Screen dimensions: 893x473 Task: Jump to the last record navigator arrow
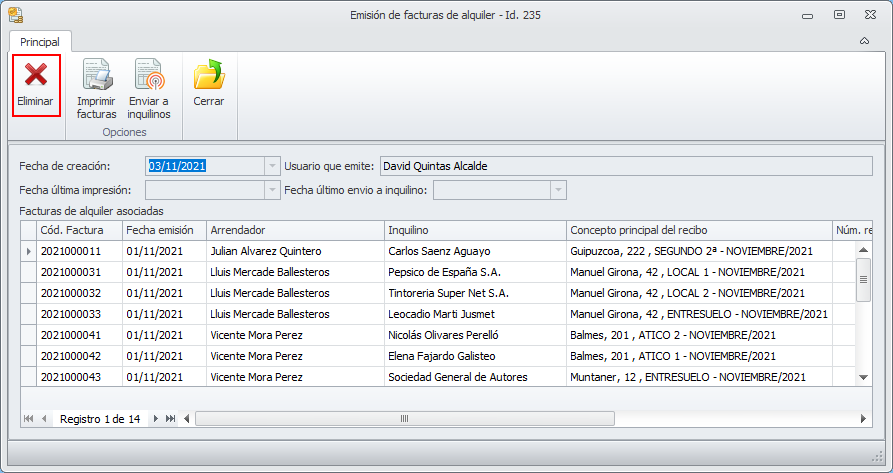[171, 418]
